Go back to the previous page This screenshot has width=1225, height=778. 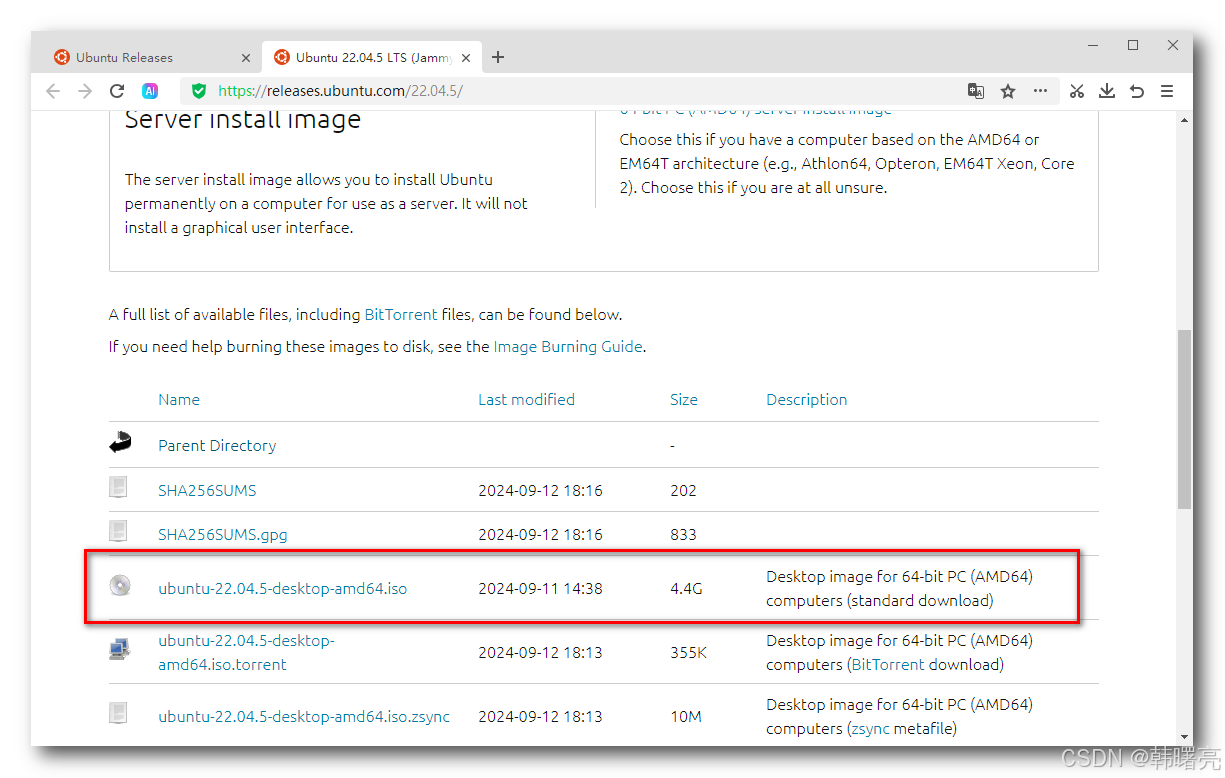[53, 91]
